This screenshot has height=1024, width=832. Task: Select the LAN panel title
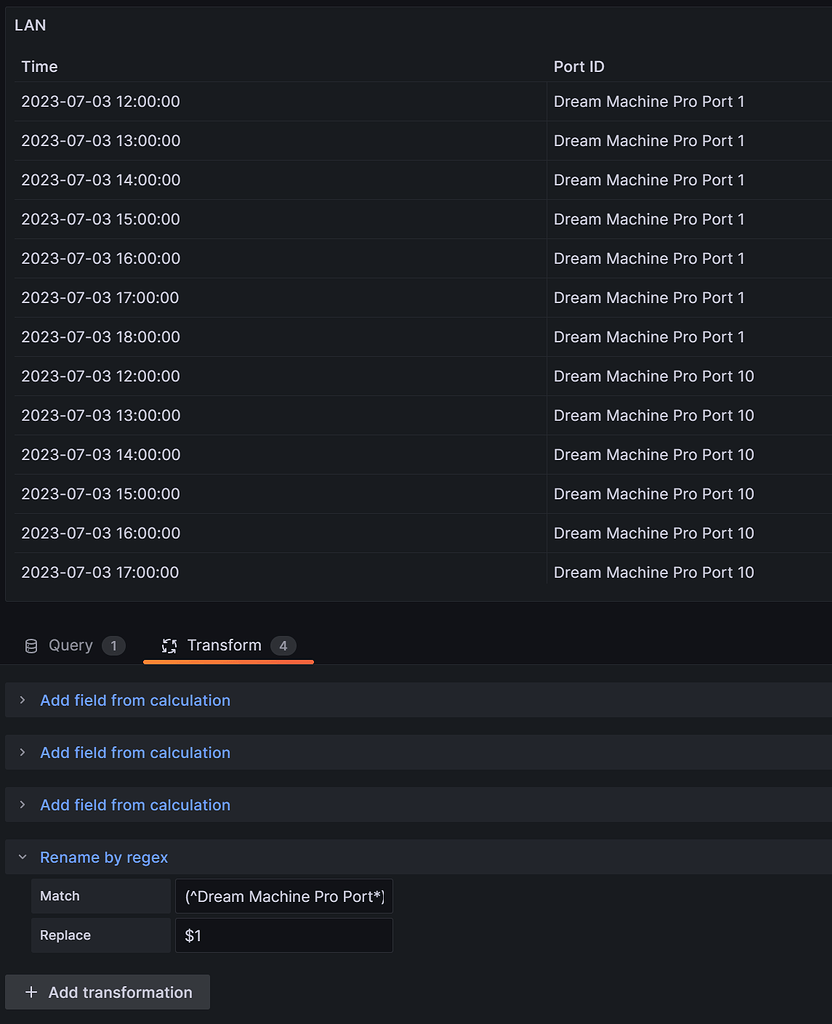30,25
